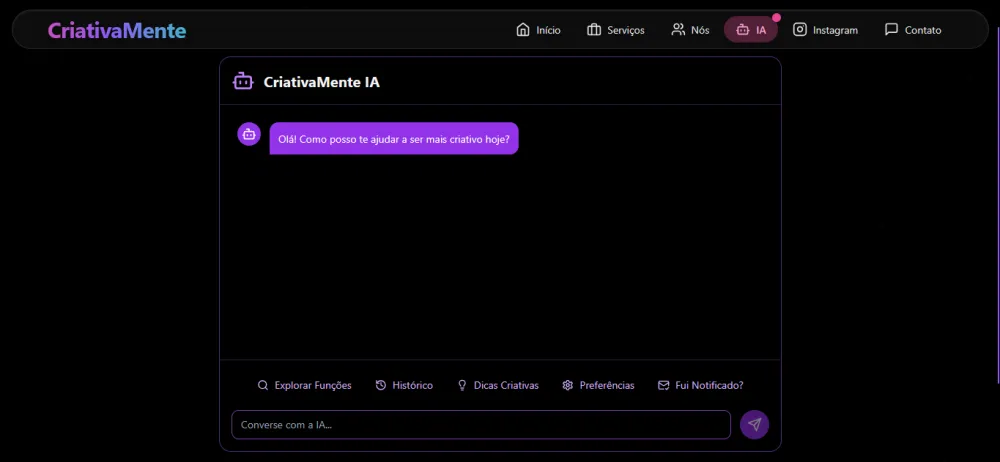Screen dimensions: 1000x462
Task: Click the lightbulb icon for Dicas Criativas
Action: [x=462, y=385]
